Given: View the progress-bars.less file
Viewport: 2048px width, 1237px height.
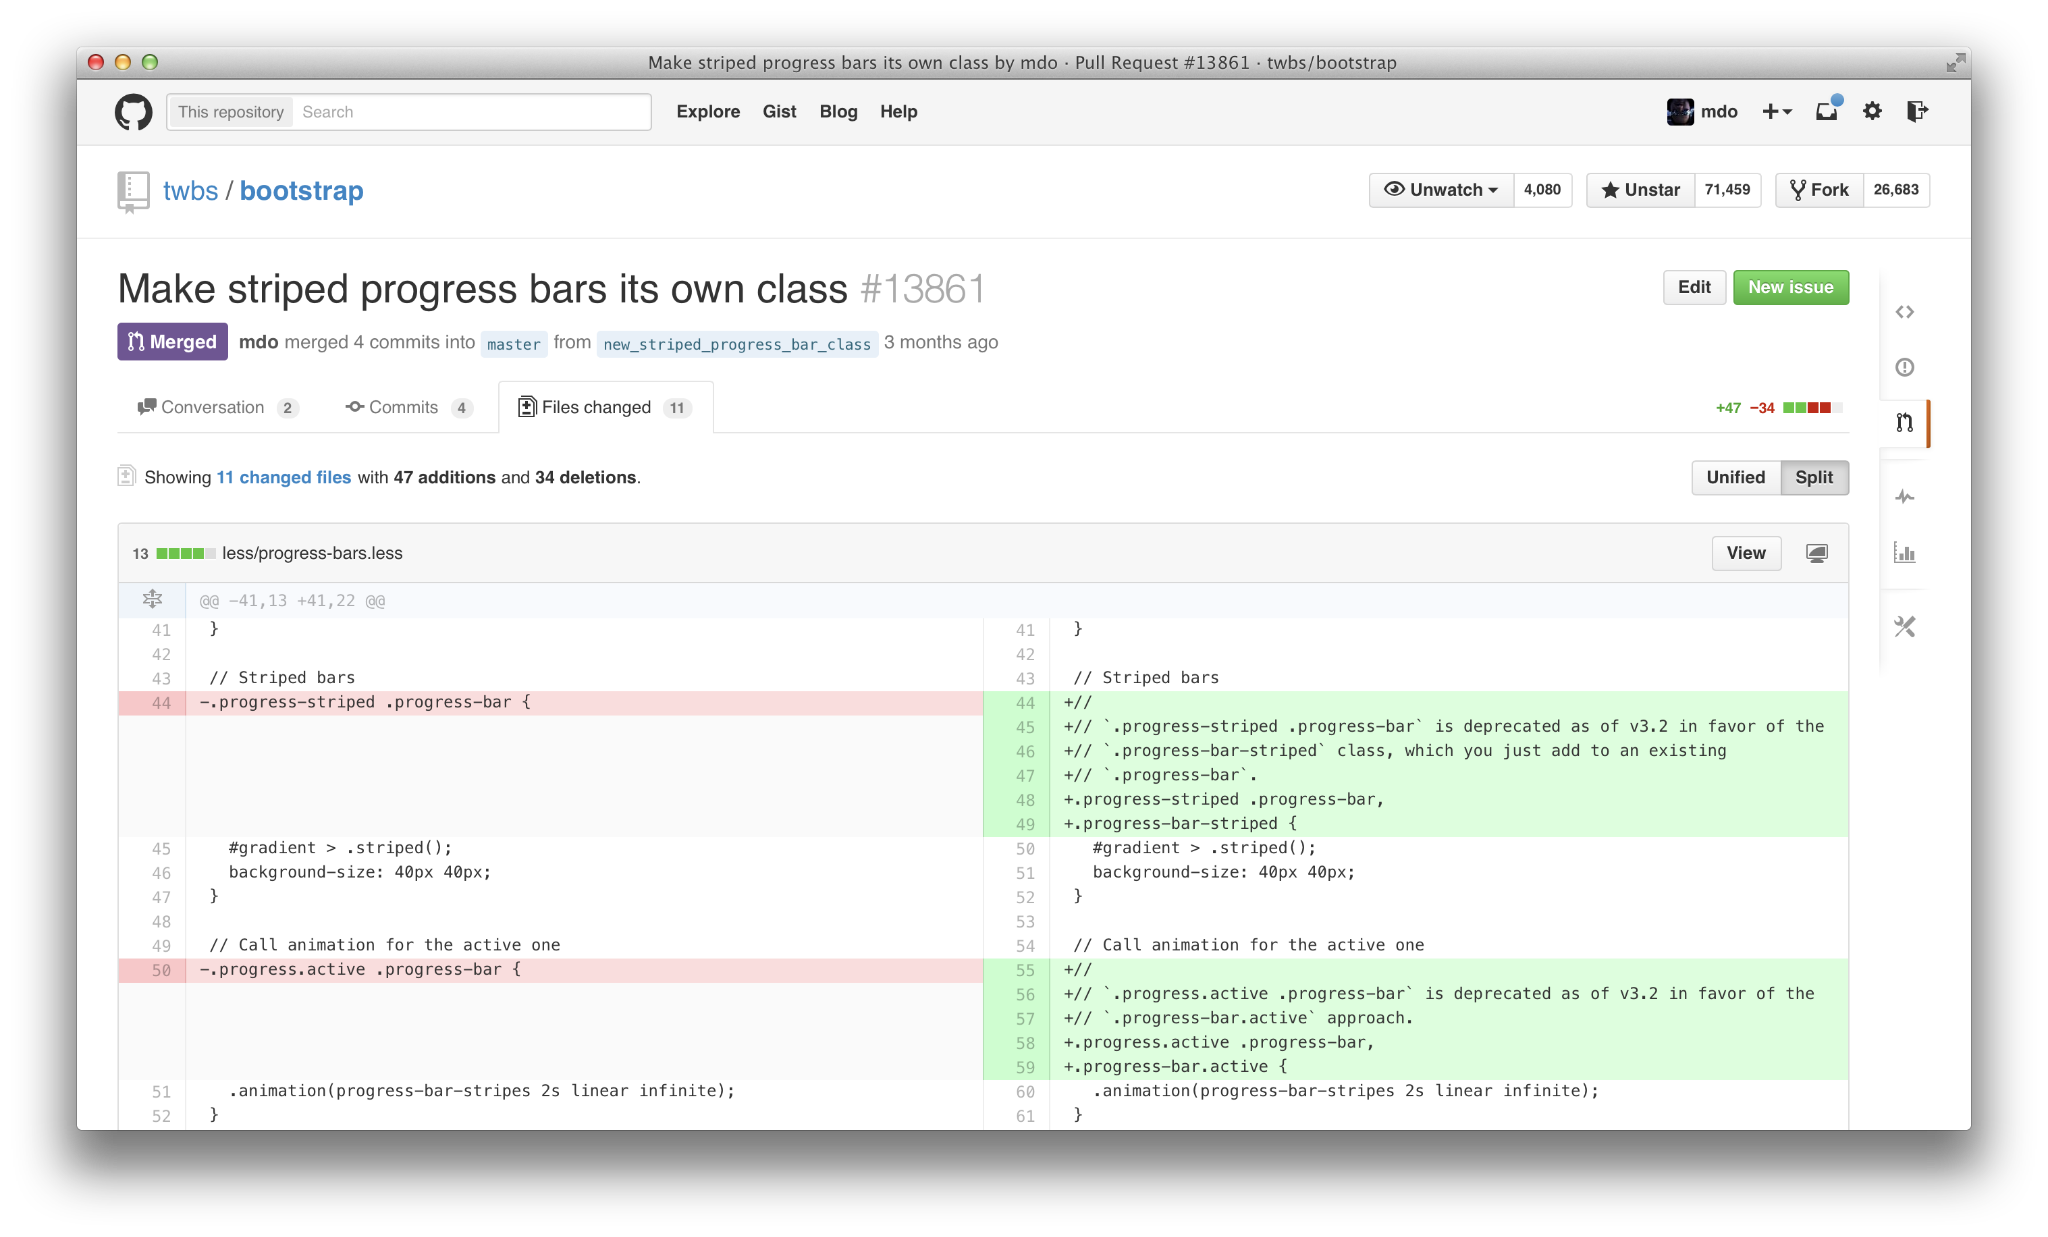Looking at the screenshot, I should tap(1746, 553).
